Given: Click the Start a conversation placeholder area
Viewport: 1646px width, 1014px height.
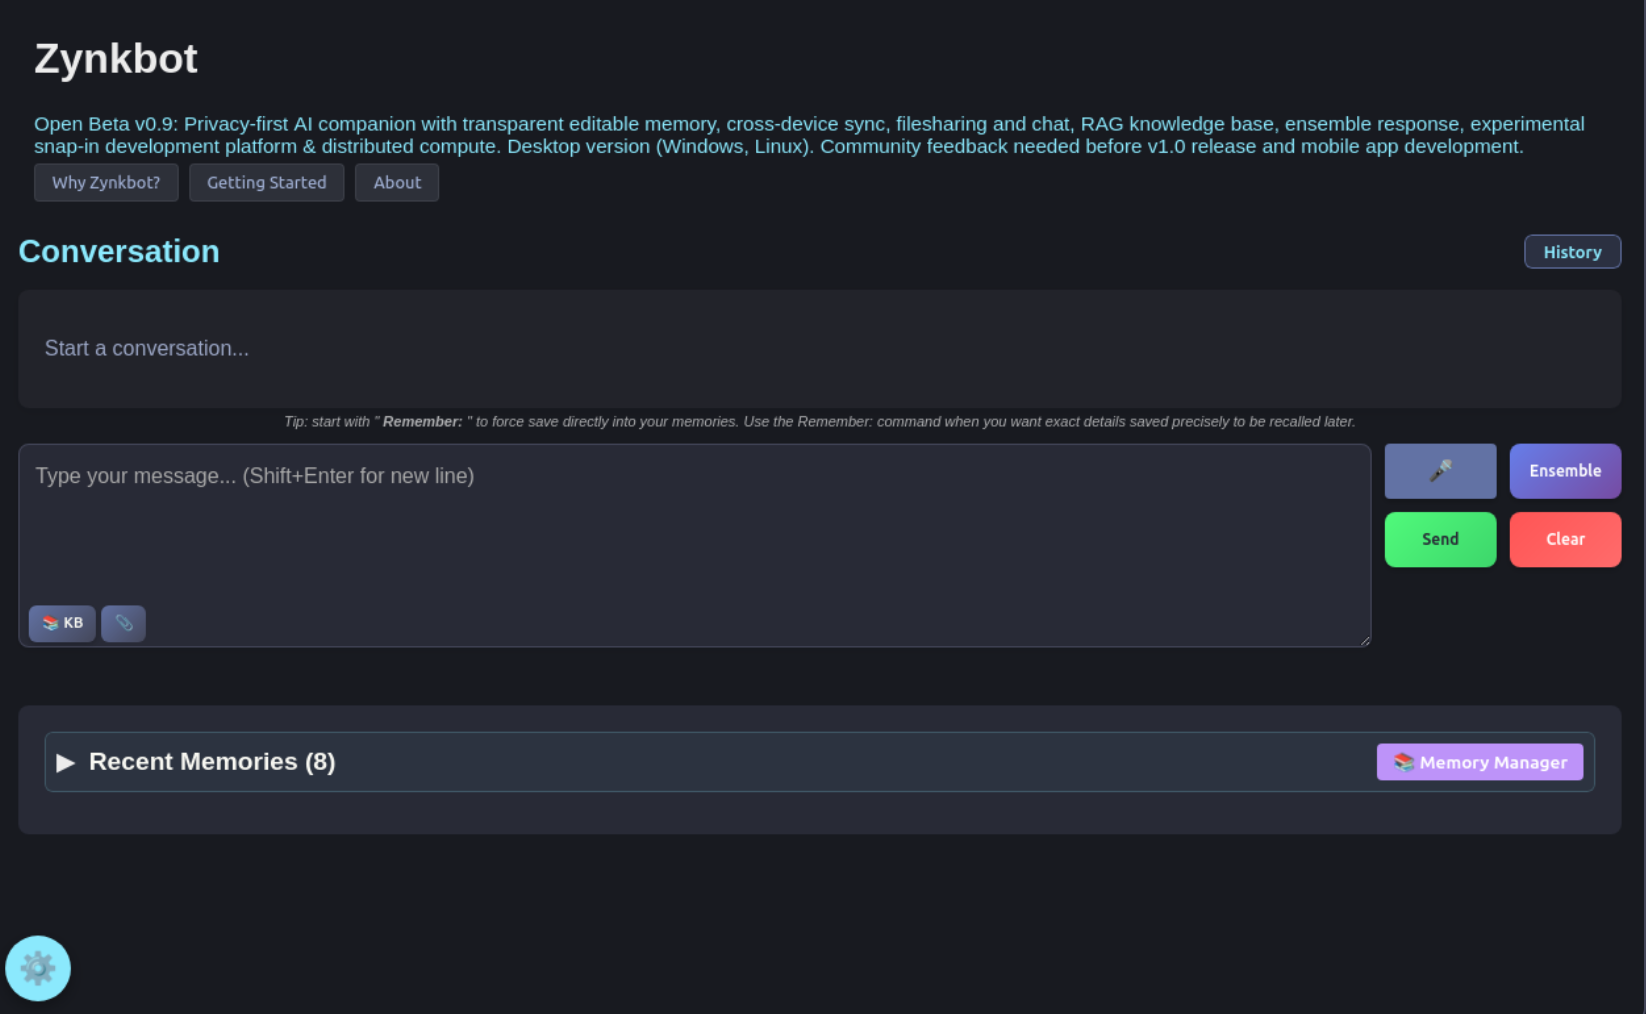Looking at the screenshot, I should click(819, 349).
